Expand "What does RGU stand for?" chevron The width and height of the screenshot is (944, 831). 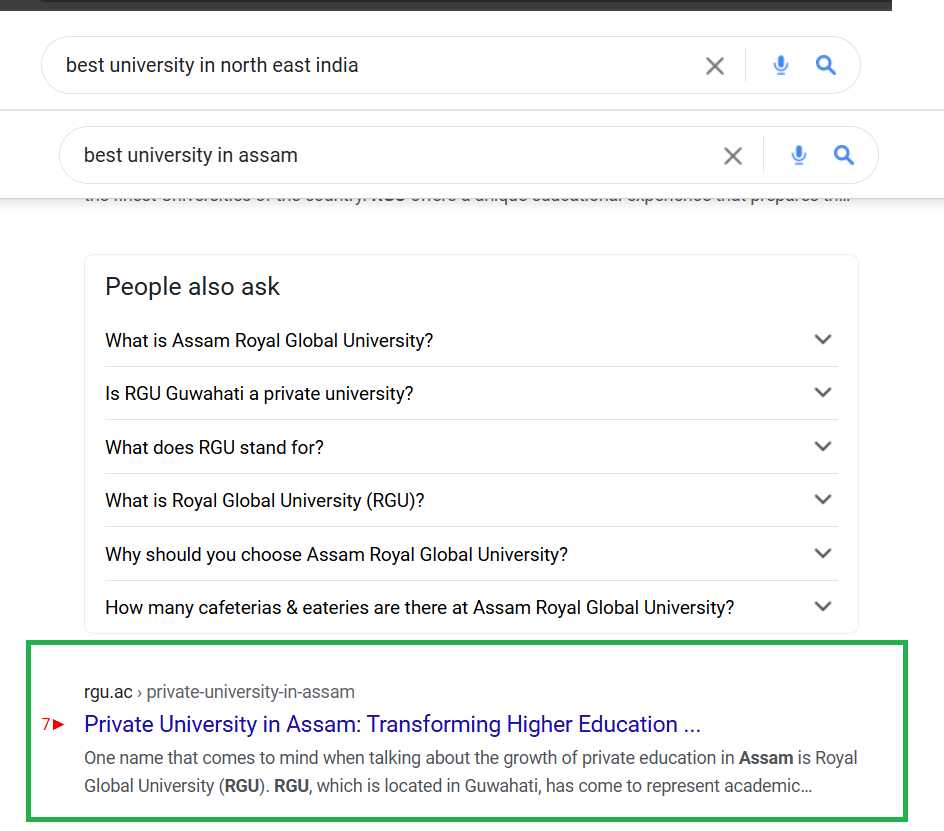tap(823, 447)
